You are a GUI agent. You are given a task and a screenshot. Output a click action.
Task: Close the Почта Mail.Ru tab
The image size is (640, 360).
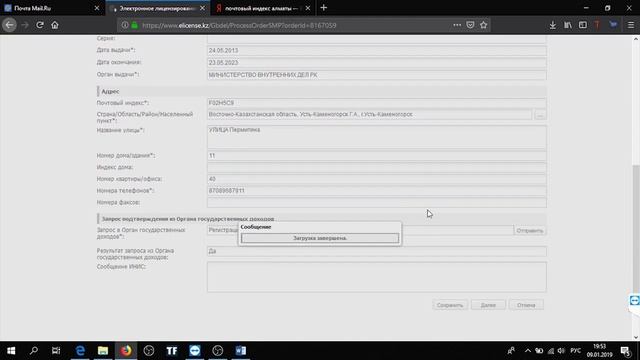pos(97,8)
